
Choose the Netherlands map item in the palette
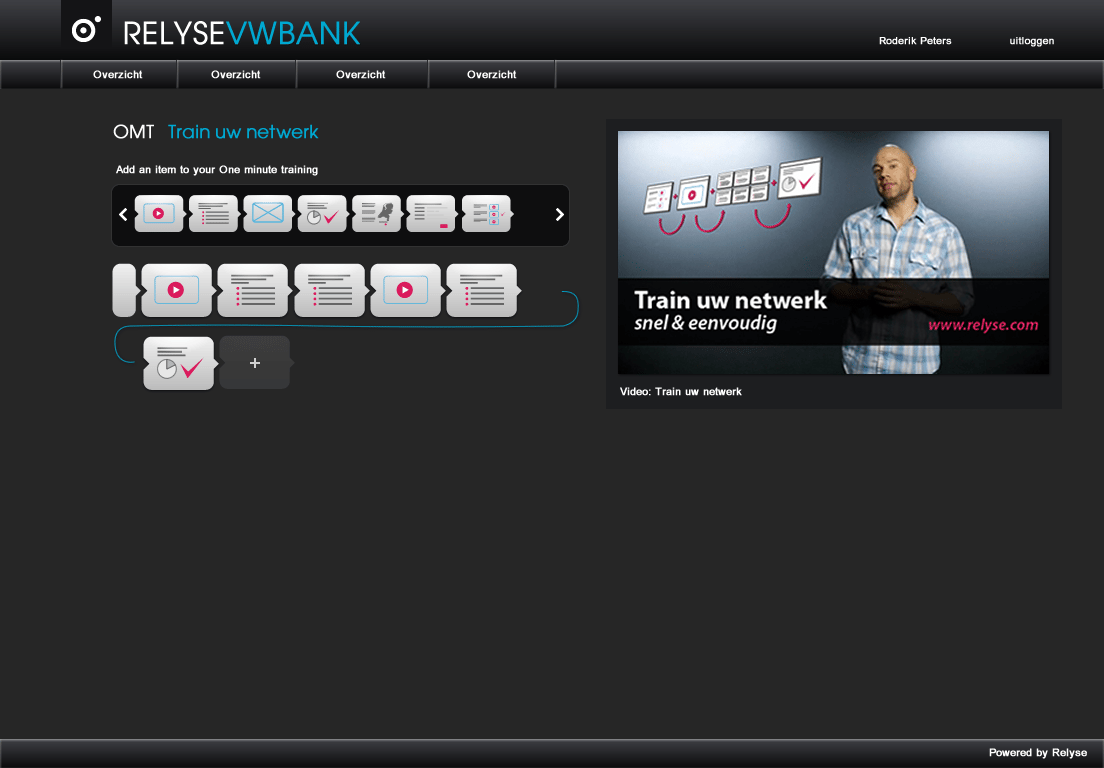(x=377, y=213)
